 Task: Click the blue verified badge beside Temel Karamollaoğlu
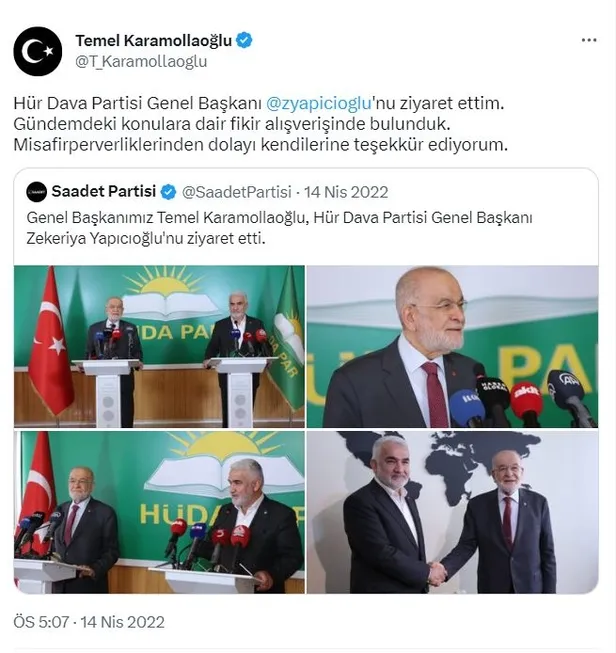click(x=244, y=41)
